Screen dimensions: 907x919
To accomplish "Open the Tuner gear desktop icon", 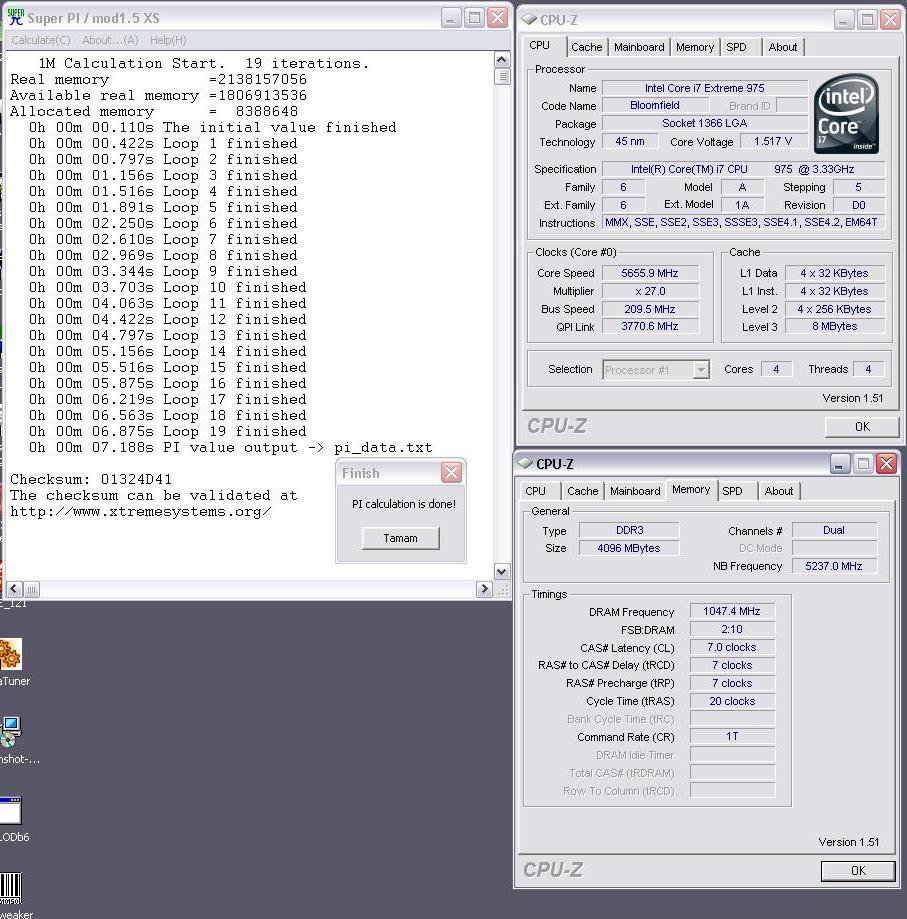I will tap(11, 654).
